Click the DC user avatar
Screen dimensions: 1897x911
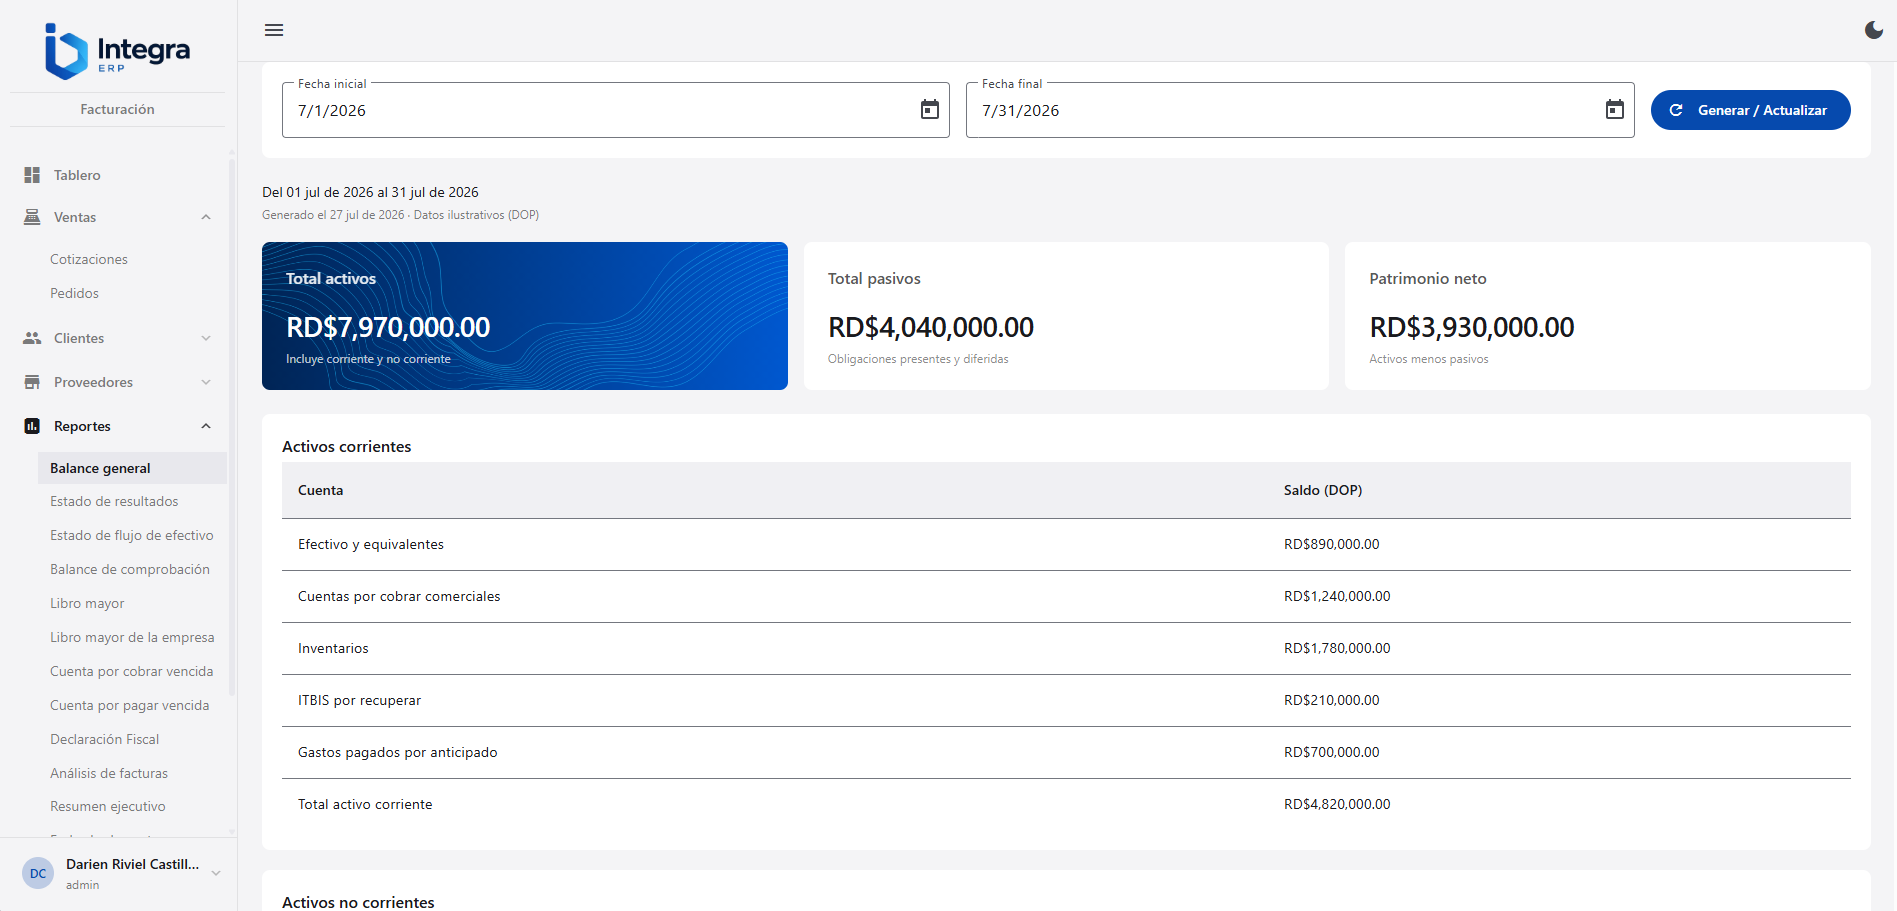[x=38, y=873]
